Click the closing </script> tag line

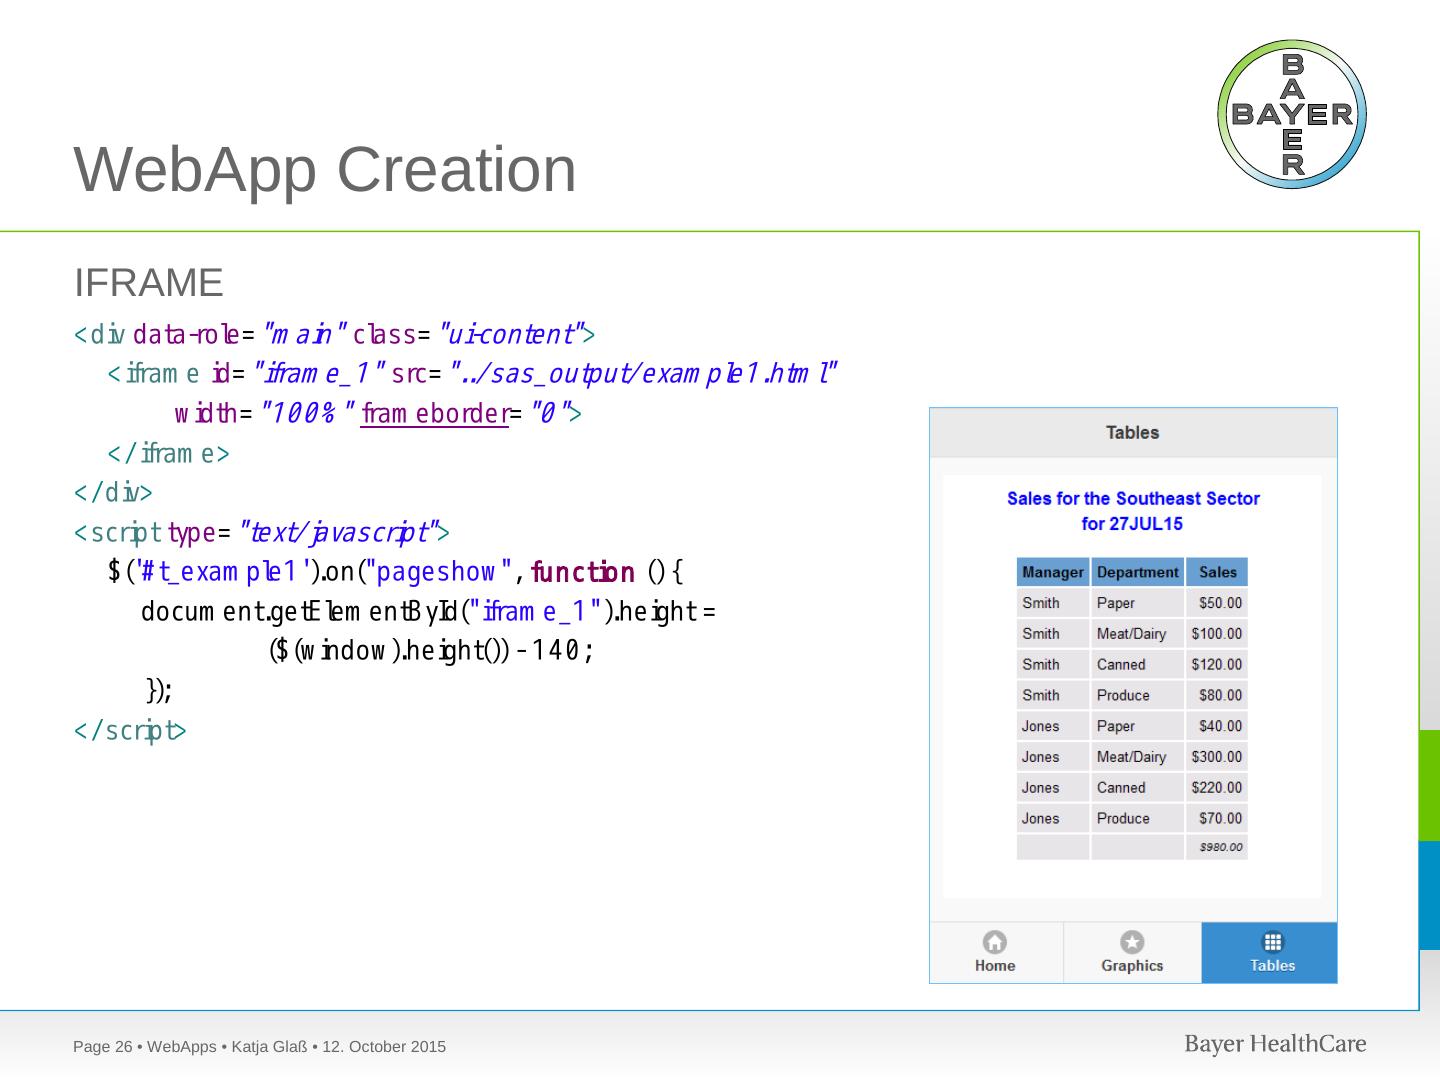[130, 731]
